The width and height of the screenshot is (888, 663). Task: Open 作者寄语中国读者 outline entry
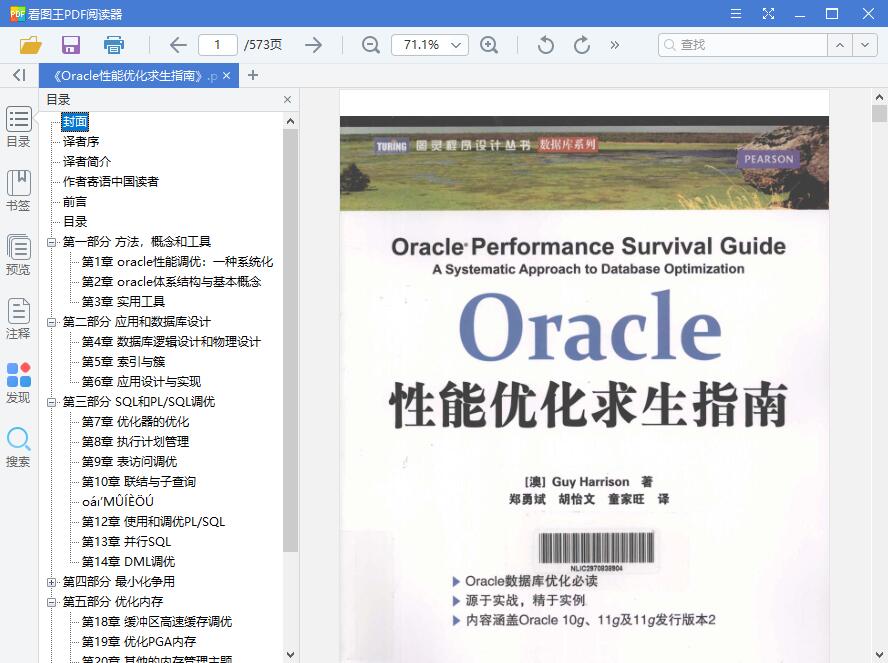click(x=110, y=181)
